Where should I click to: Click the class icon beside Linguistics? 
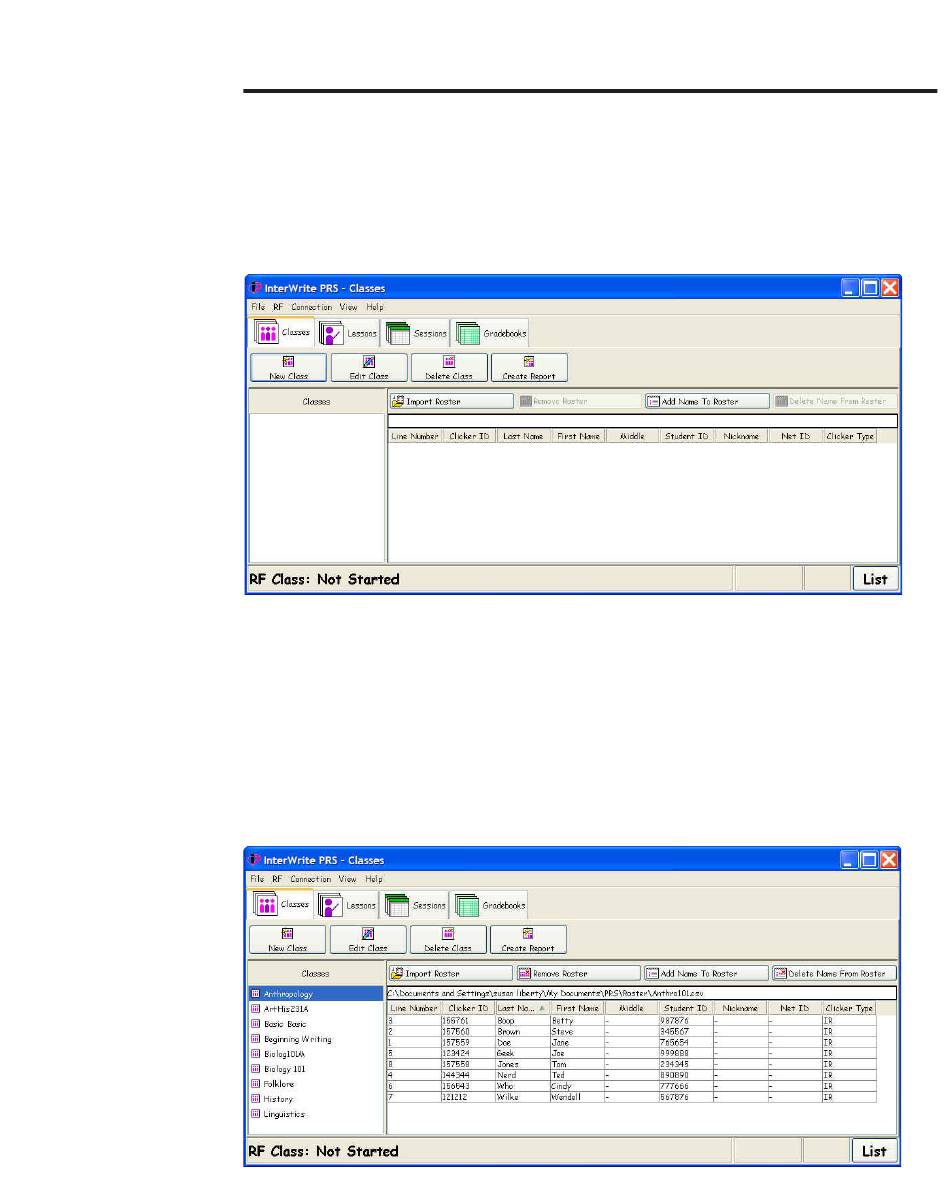[x=255, y=1114]
